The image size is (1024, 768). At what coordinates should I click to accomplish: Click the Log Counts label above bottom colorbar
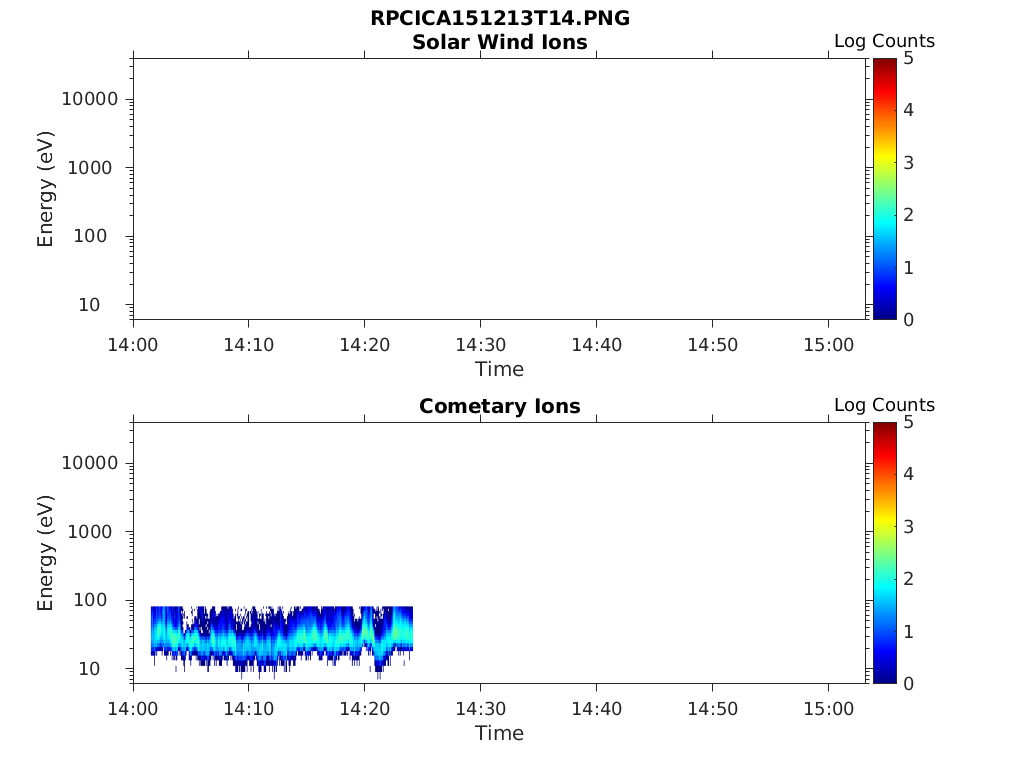pos(884,405)
